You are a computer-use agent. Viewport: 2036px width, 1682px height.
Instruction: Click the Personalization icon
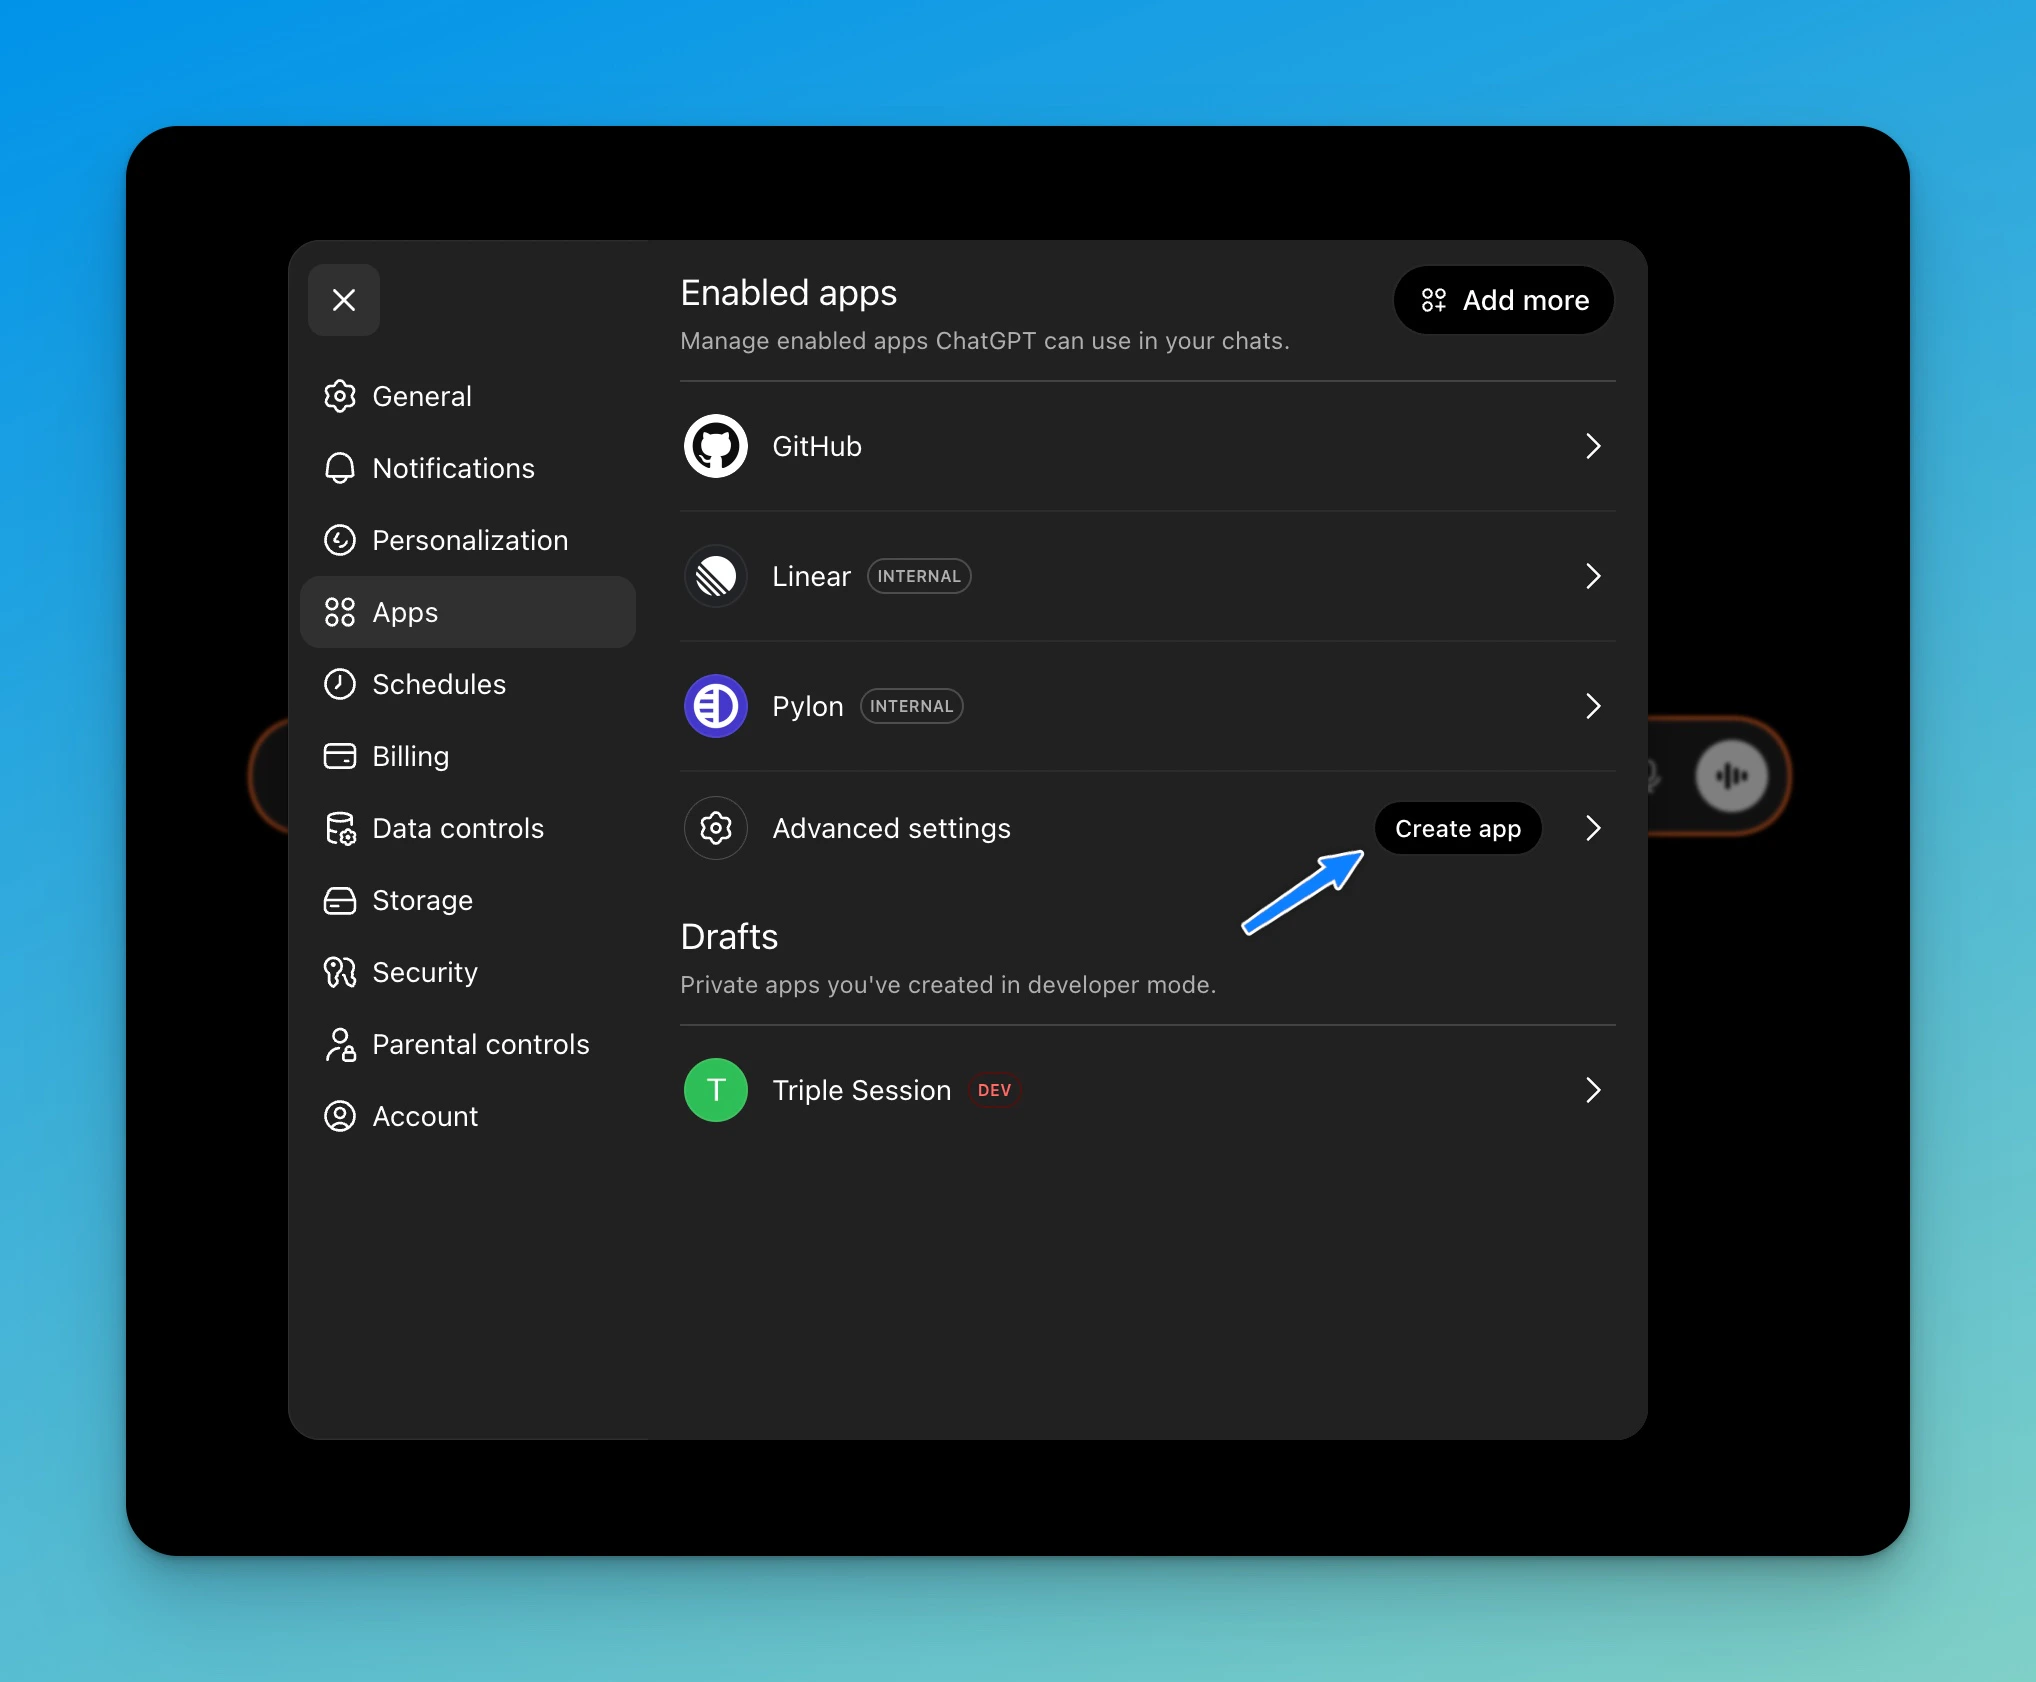340,540
